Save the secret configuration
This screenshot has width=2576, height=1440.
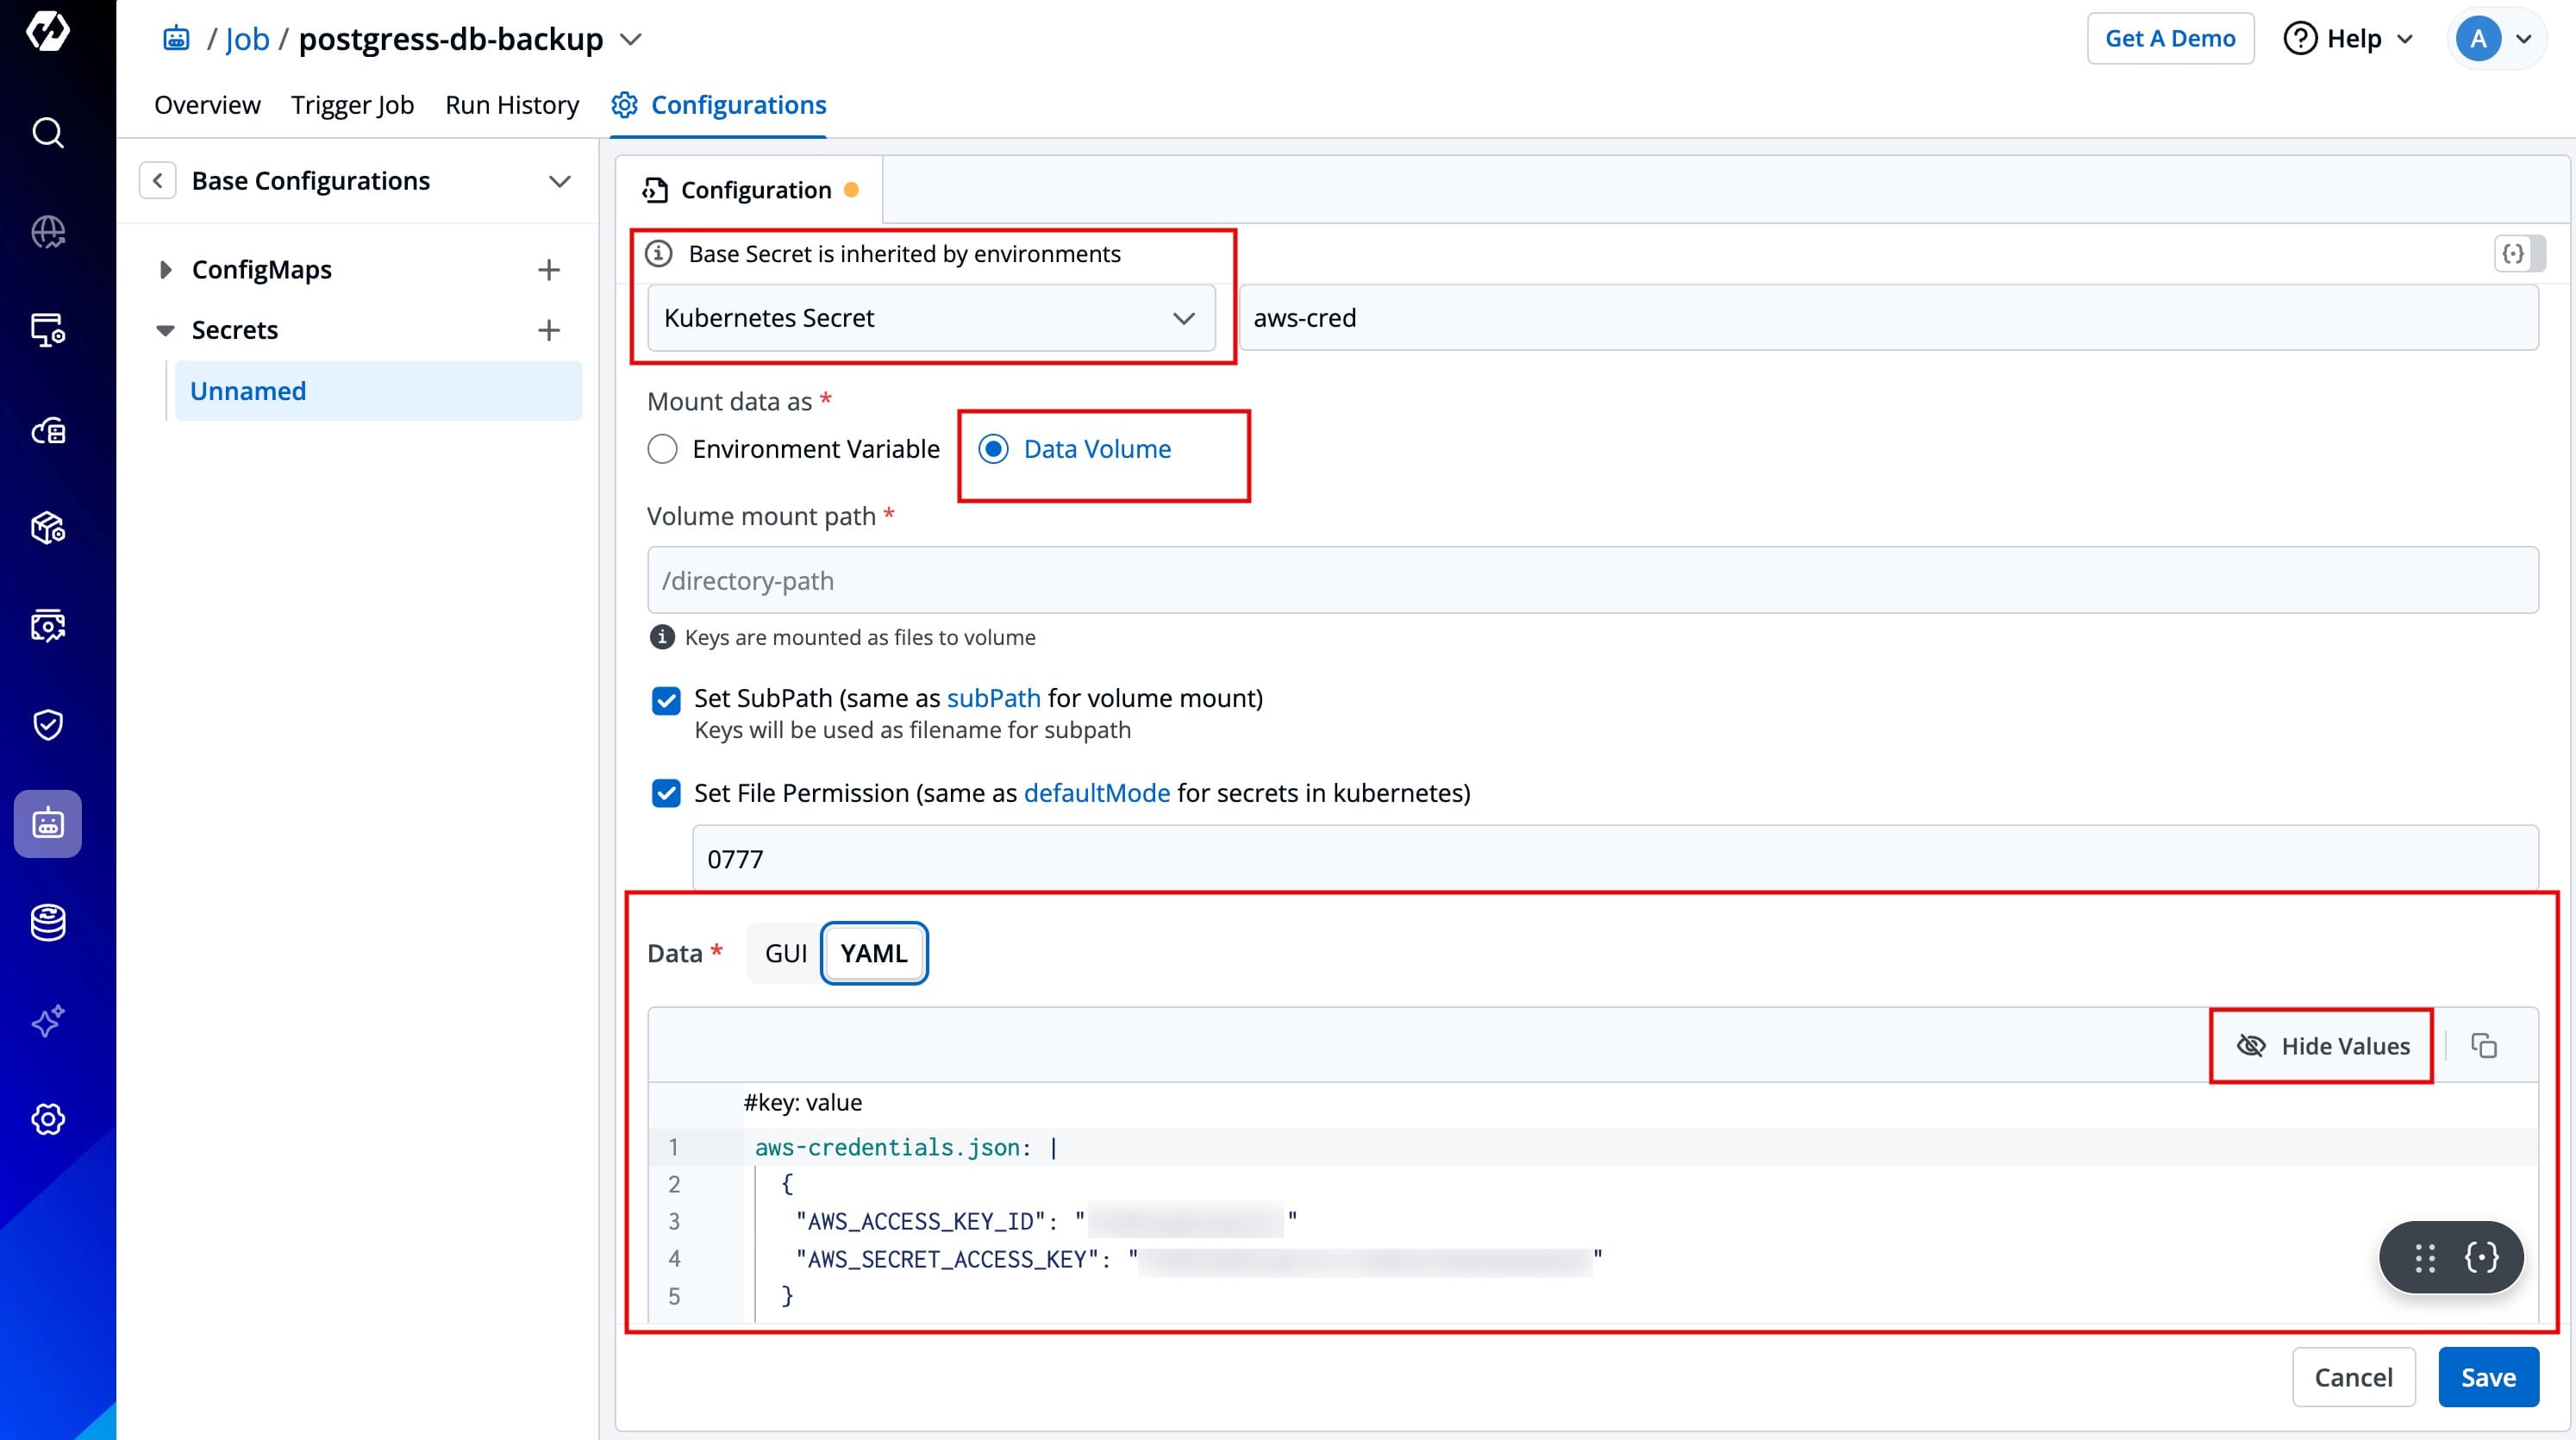[2487, 1377]
